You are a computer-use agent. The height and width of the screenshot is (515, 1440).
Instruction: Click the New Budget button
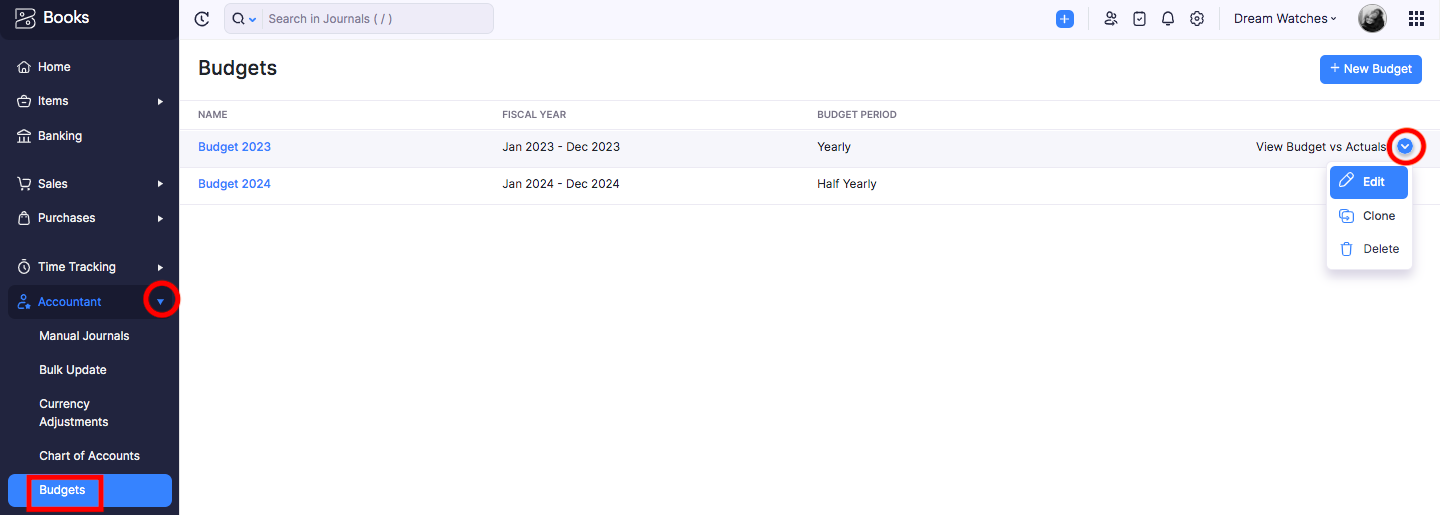(1371, 69)
